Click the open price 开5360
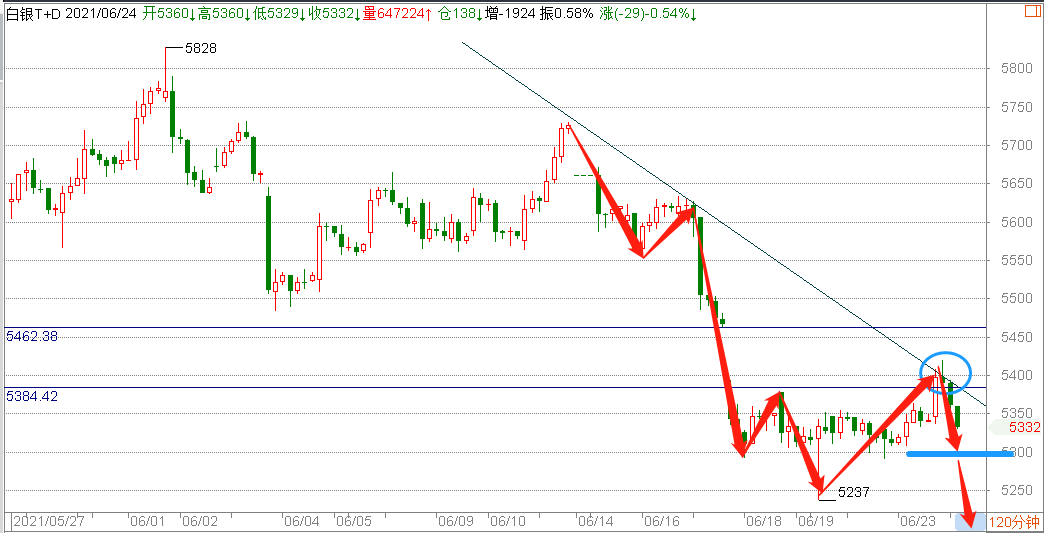This screenshot has width=1044, height=533. coord(166,14)
